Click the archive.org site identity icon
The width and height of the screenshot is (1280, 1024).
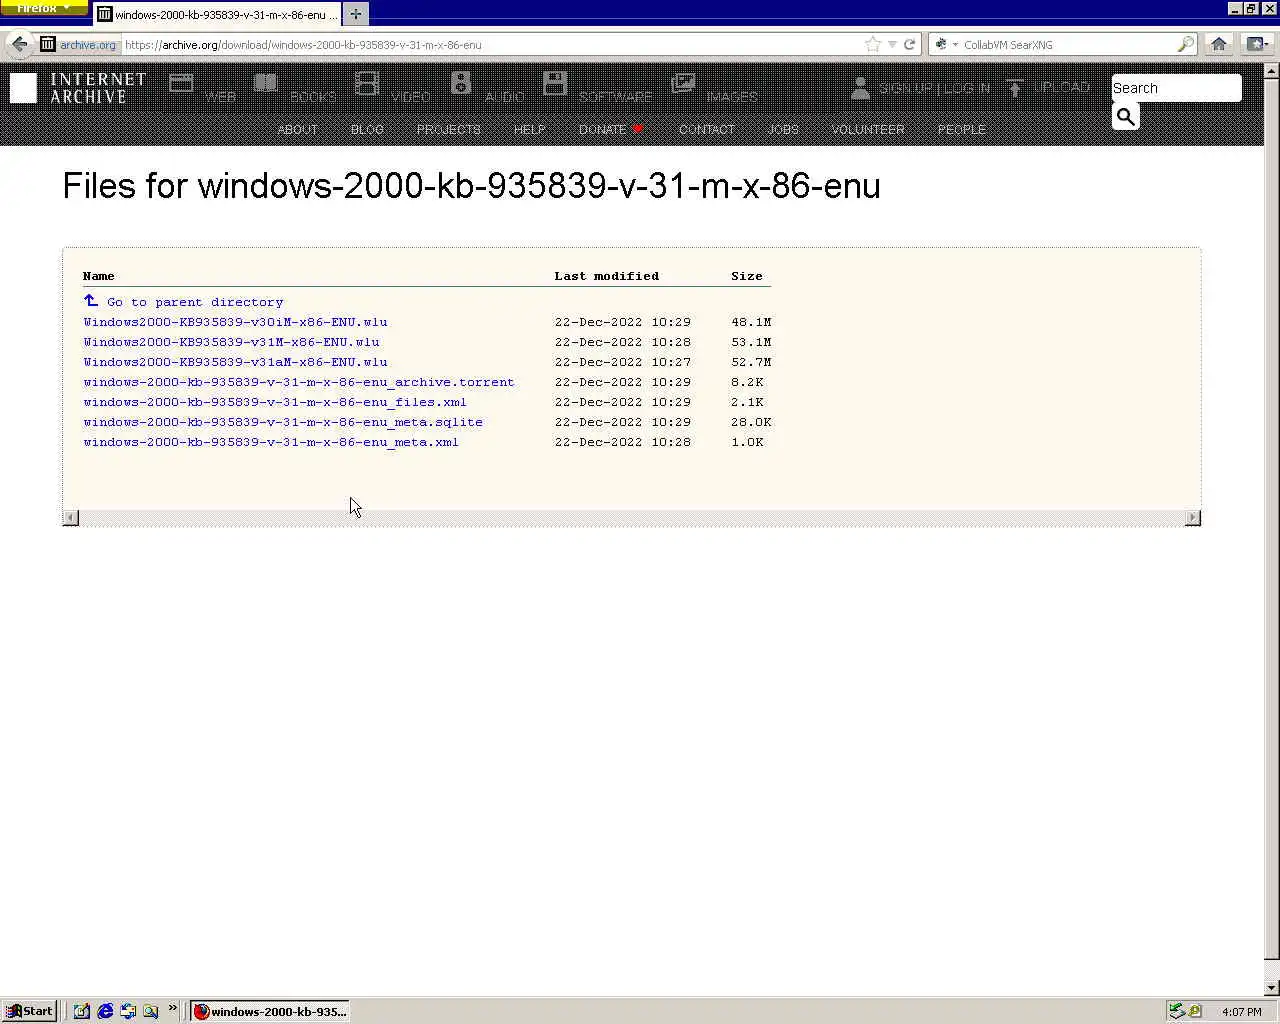click(47, 44)
